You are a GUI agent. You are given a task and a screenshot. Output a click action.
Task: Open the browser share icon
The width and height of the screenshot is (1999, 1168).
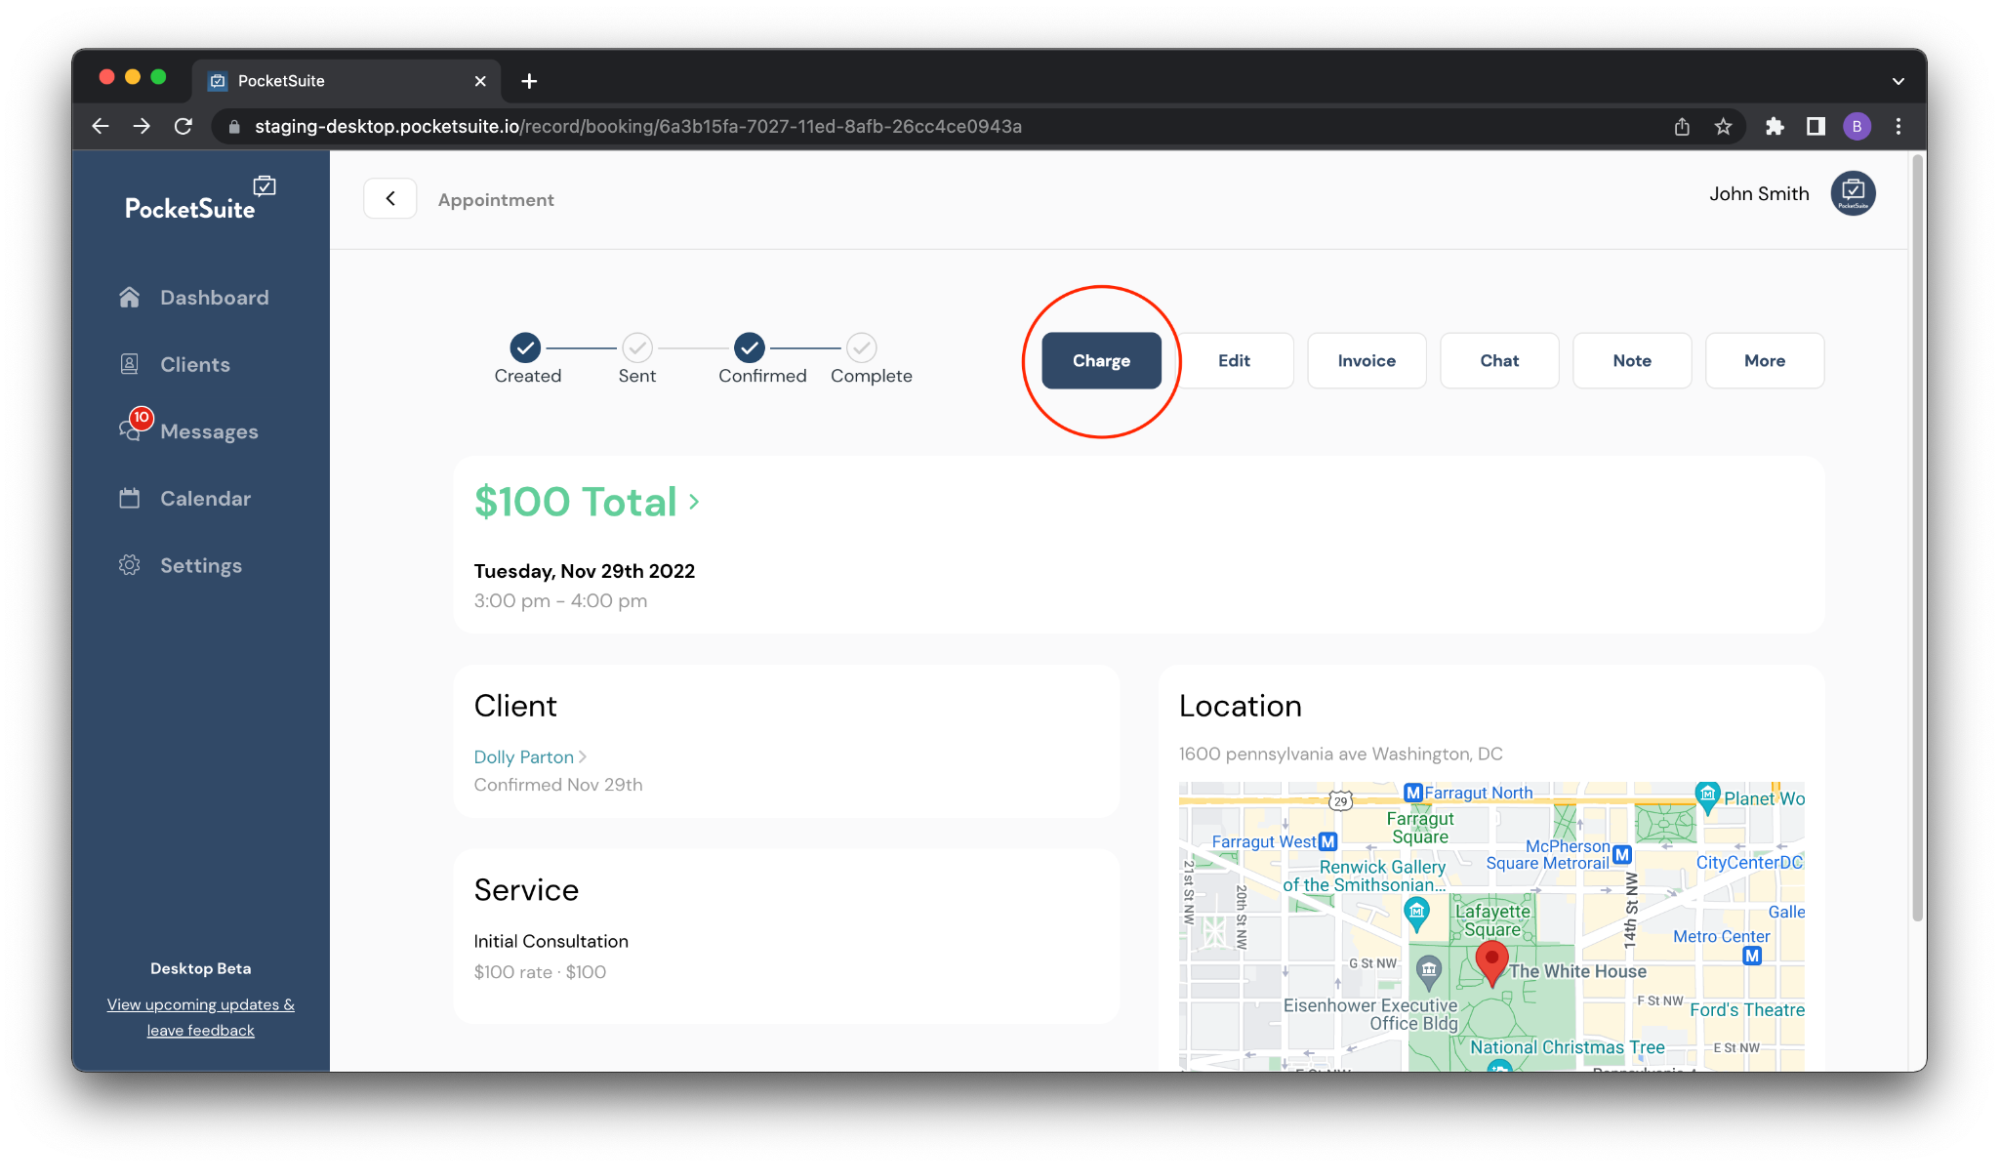pyautogui.click(x=1682, y=126)
